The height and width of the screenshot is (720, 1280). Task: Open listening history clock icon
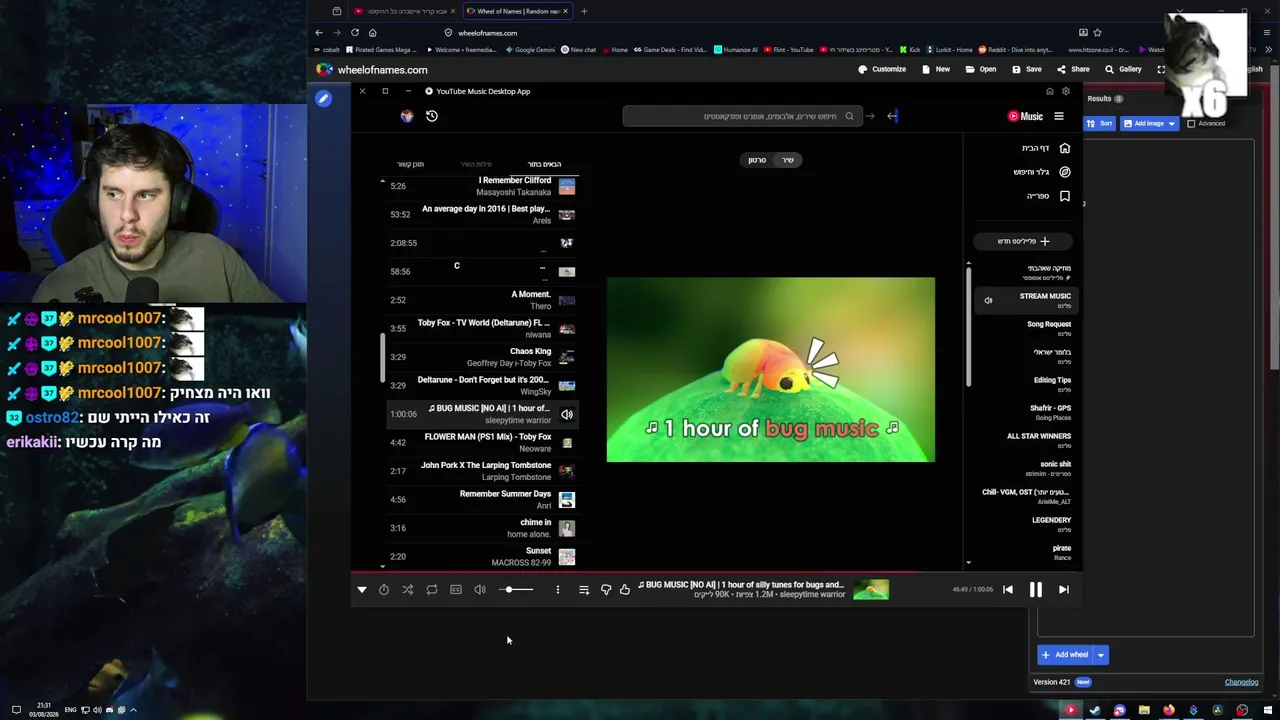[x=432, y=116]
